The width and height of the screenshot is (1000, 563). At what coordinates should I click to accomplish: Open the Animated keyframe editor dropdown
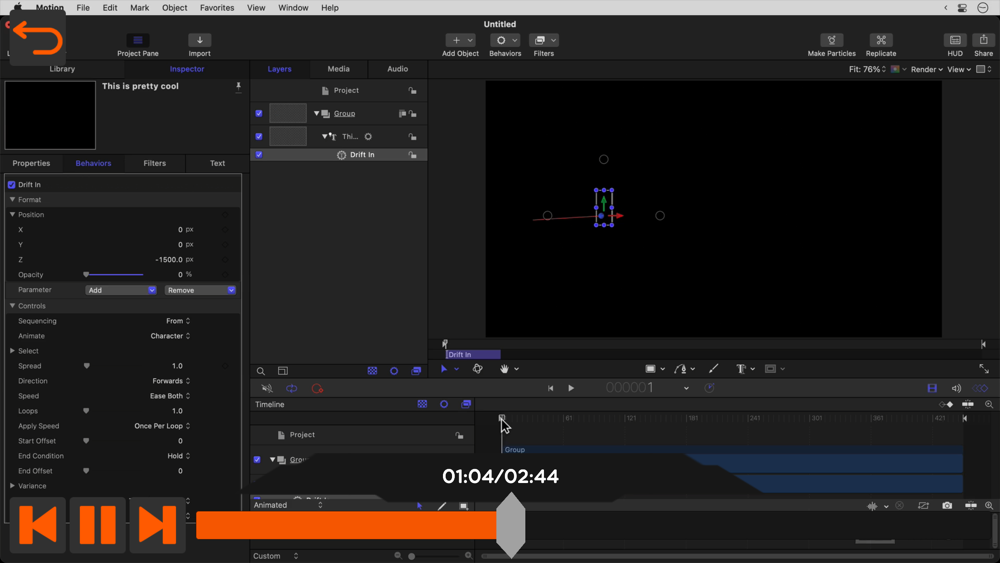point(288,505)
